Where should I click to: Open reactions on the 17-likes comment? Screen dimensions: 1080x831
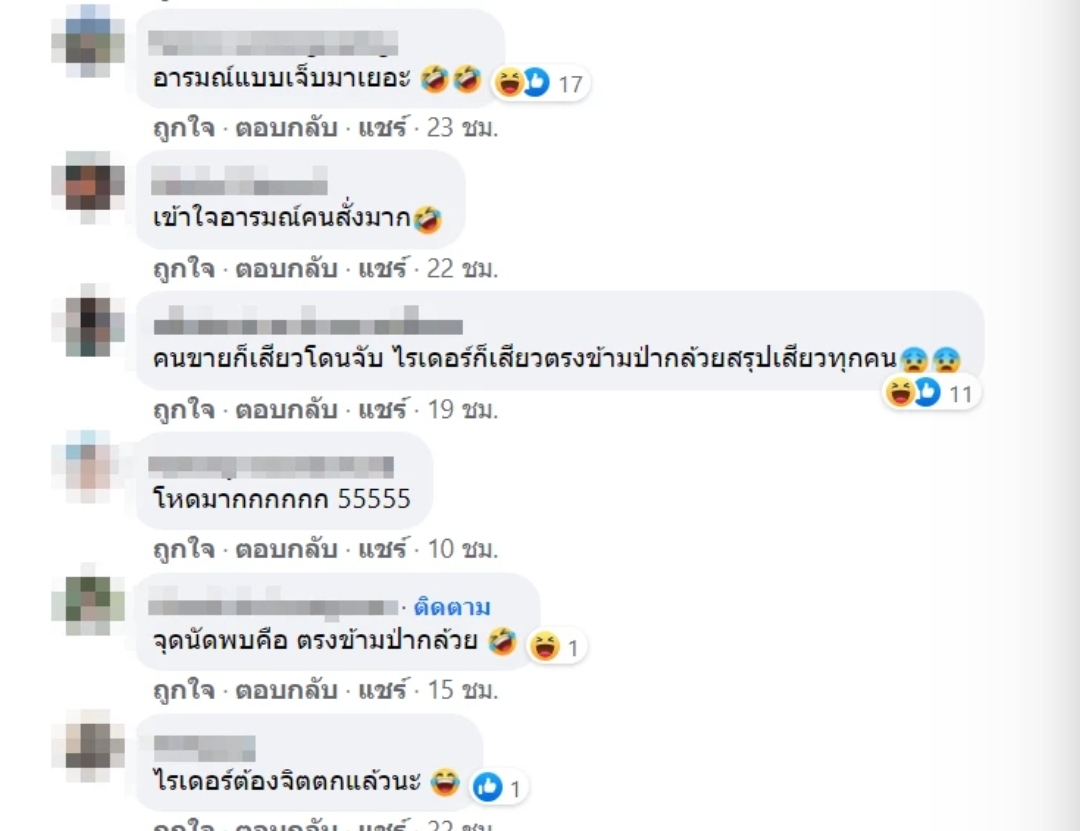[x=541, y=83]
